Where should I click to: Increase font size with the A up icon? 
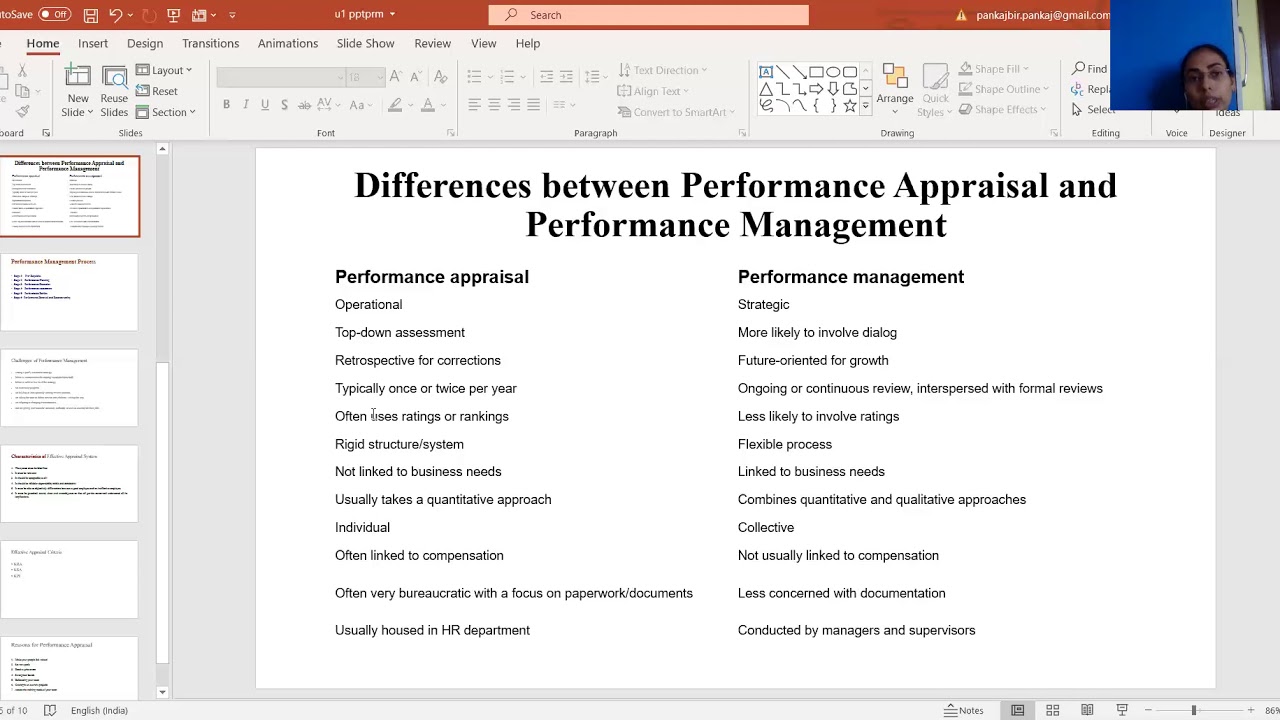click(396, 77)
